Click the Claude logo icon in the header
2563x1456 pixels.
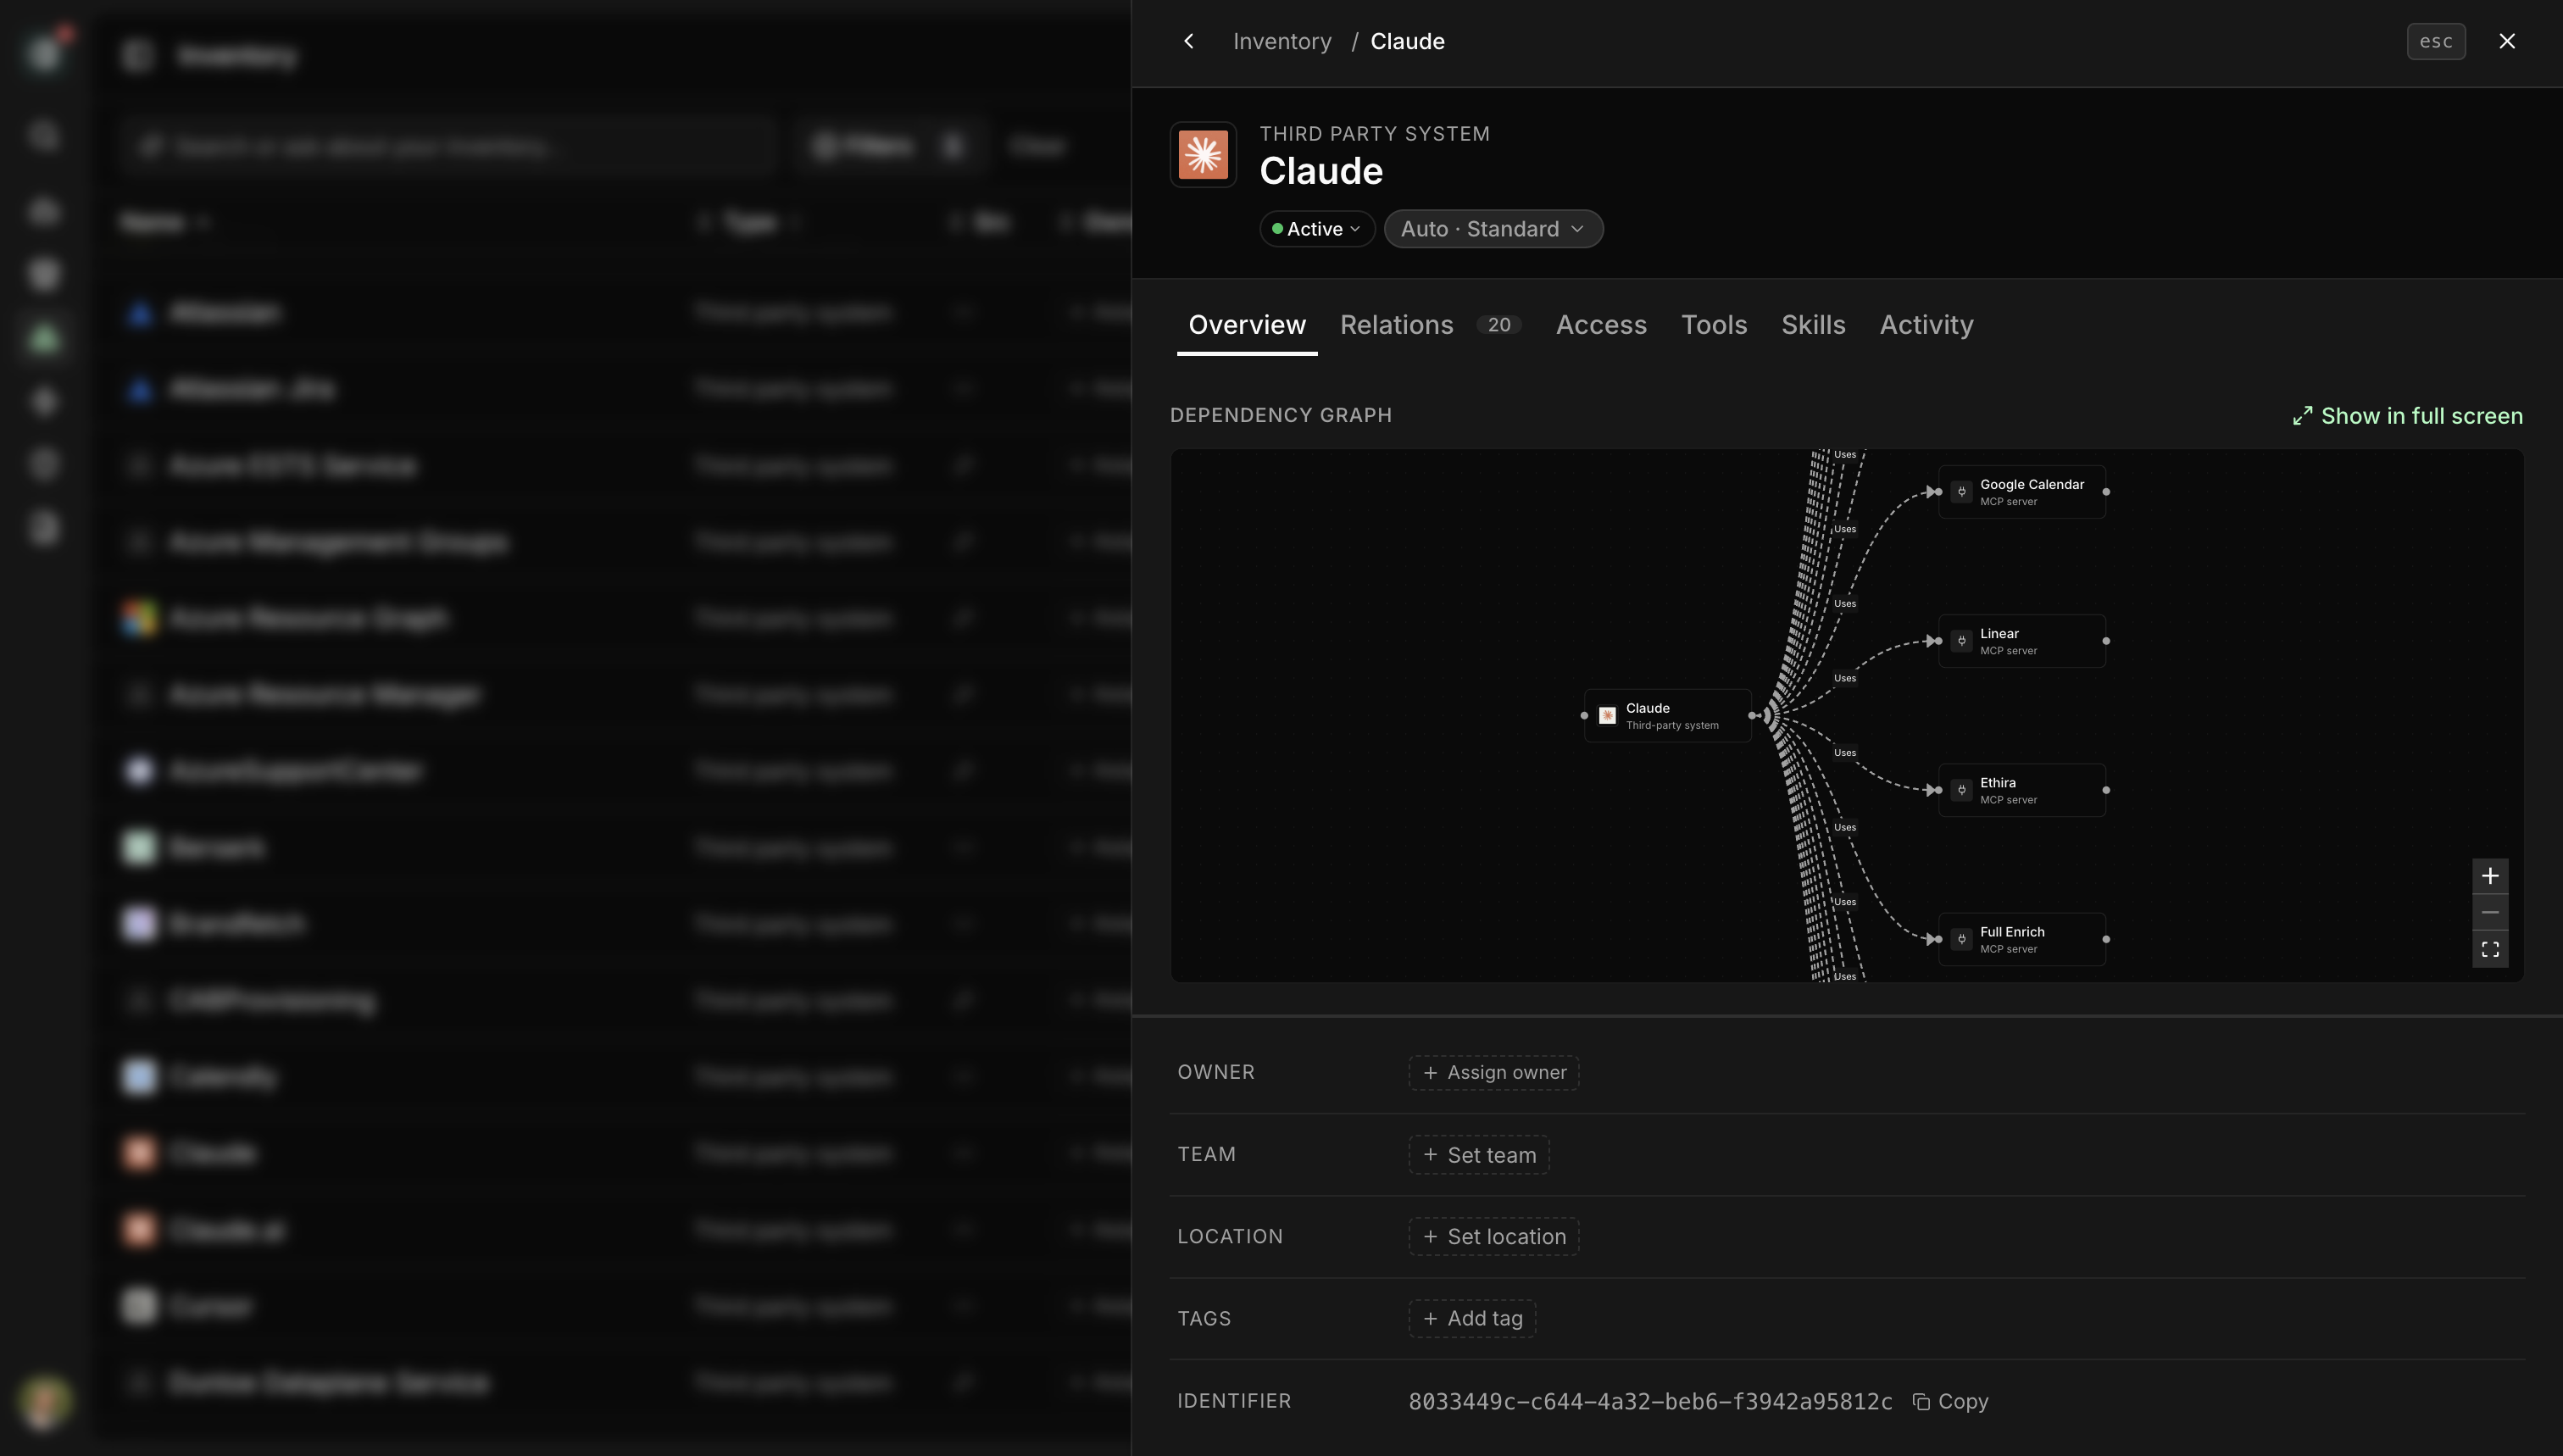click(x=1203, y=155)
